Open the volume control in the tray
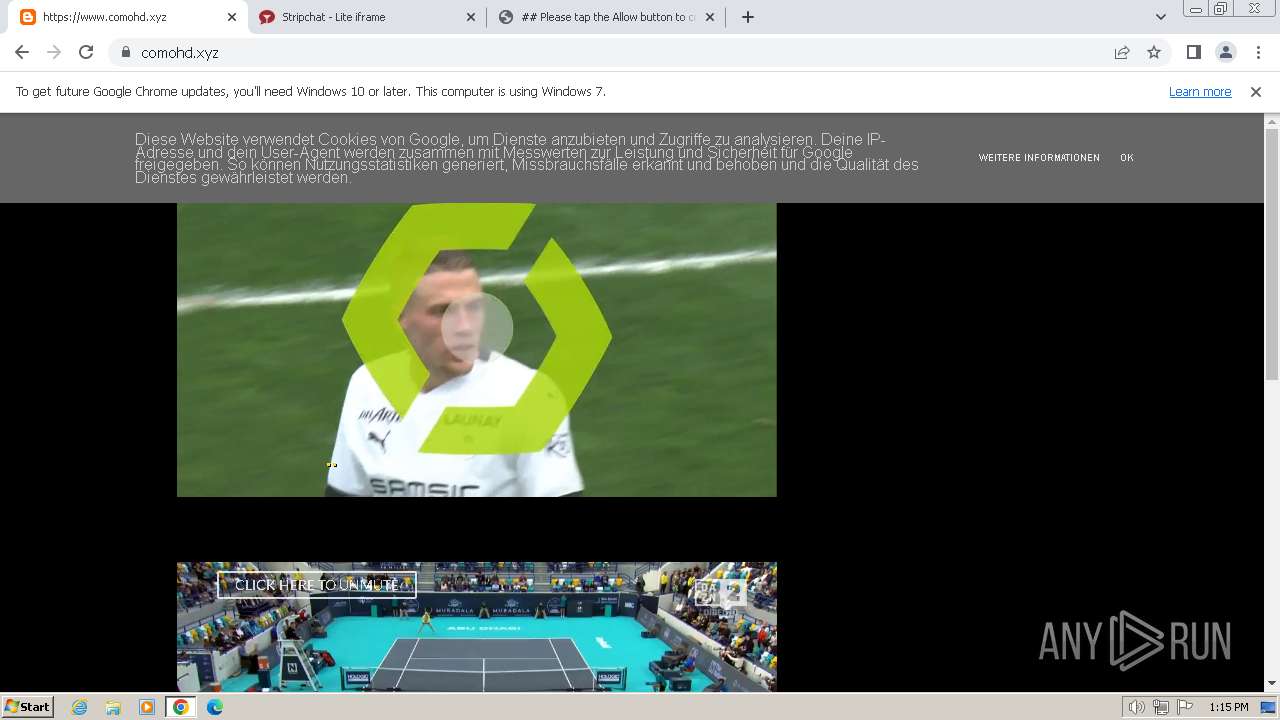The image size is (1280, 720). 1137,707
